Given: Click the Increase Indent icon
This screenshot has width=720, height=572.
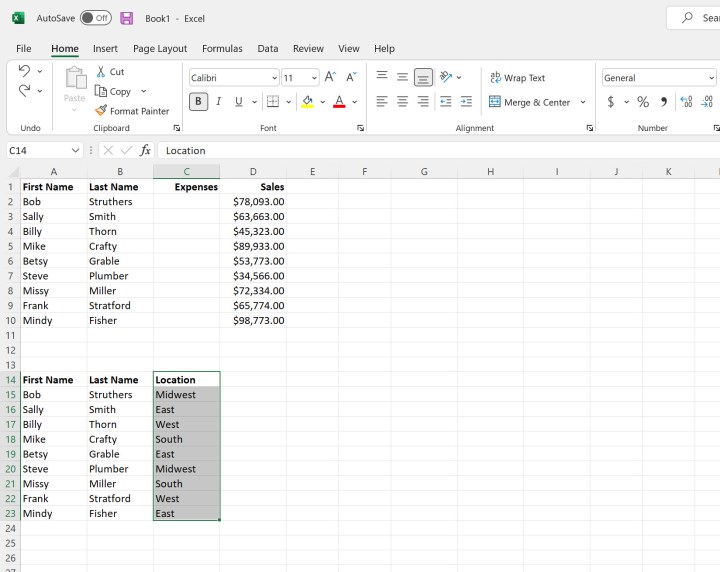Looking at the screenshot, I should [466, 102].
